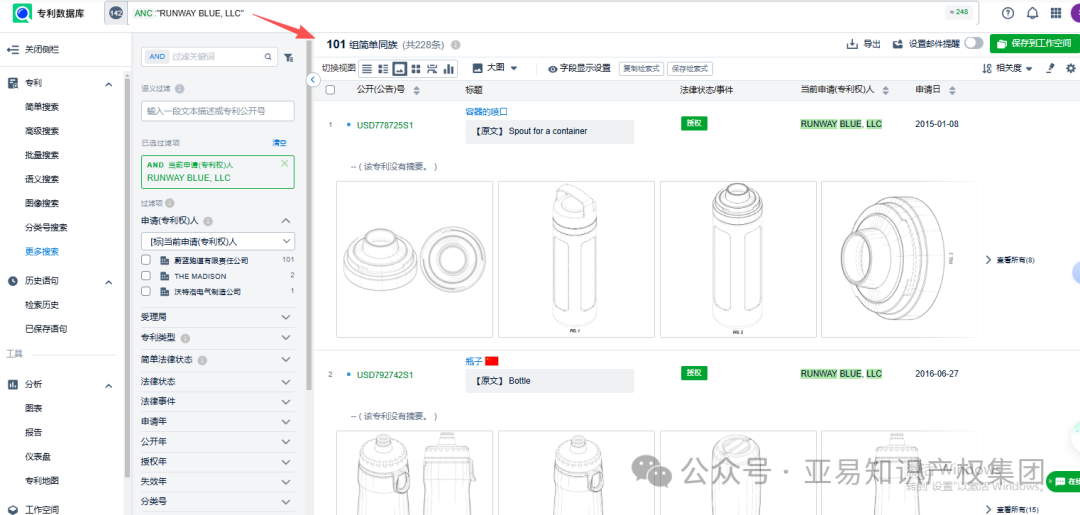Open first thumbnail of Spout for a container
This screenshot has width=1080, height=515.
click(415, 259)
